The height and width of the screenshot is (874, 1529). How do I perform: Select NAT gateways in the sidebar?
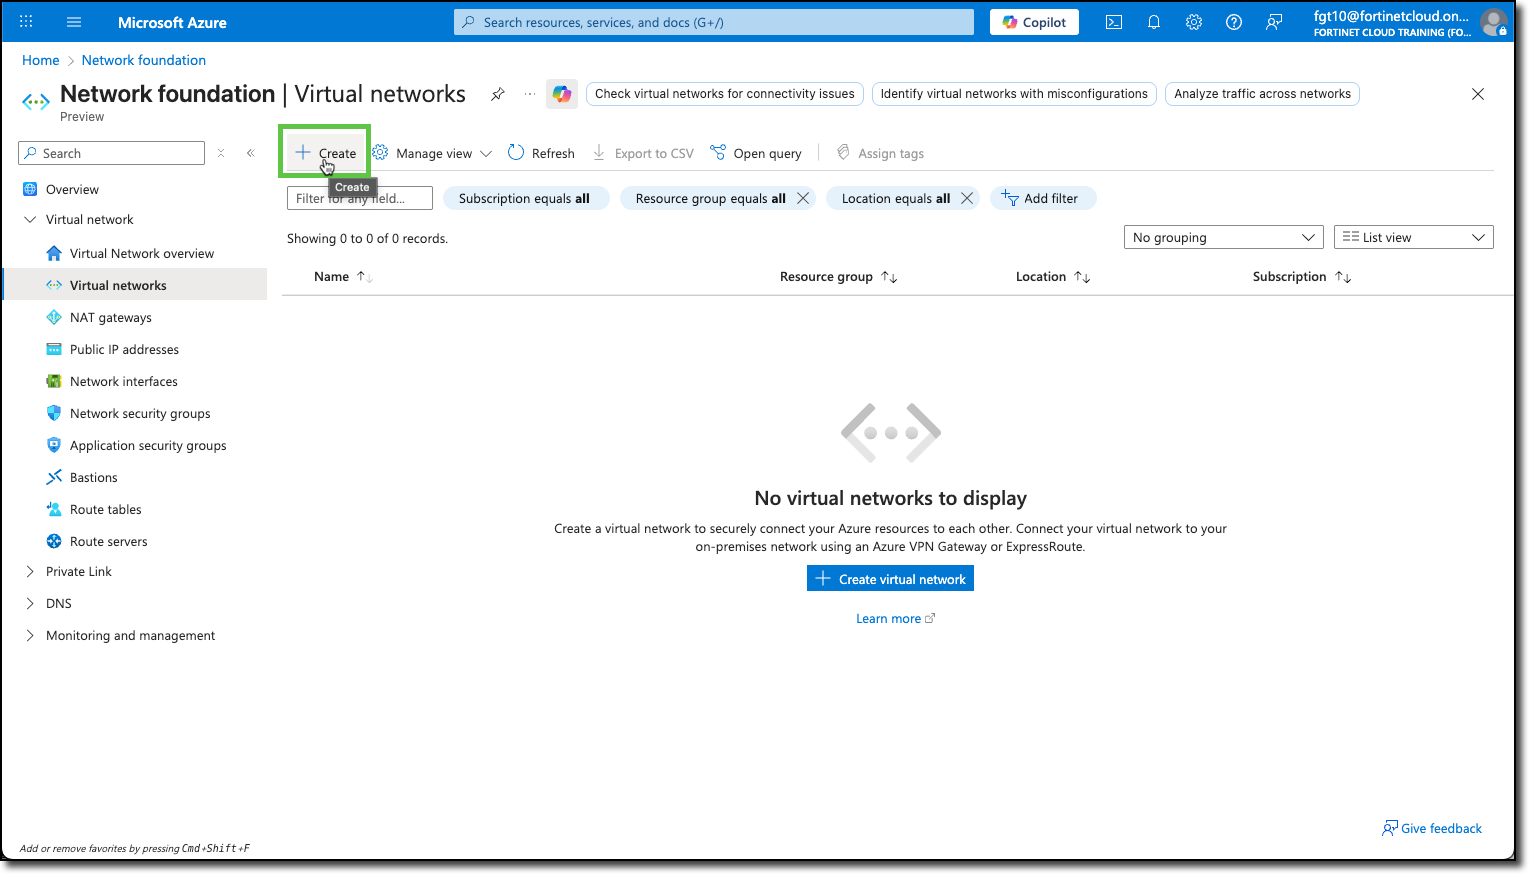pos(111,317)
